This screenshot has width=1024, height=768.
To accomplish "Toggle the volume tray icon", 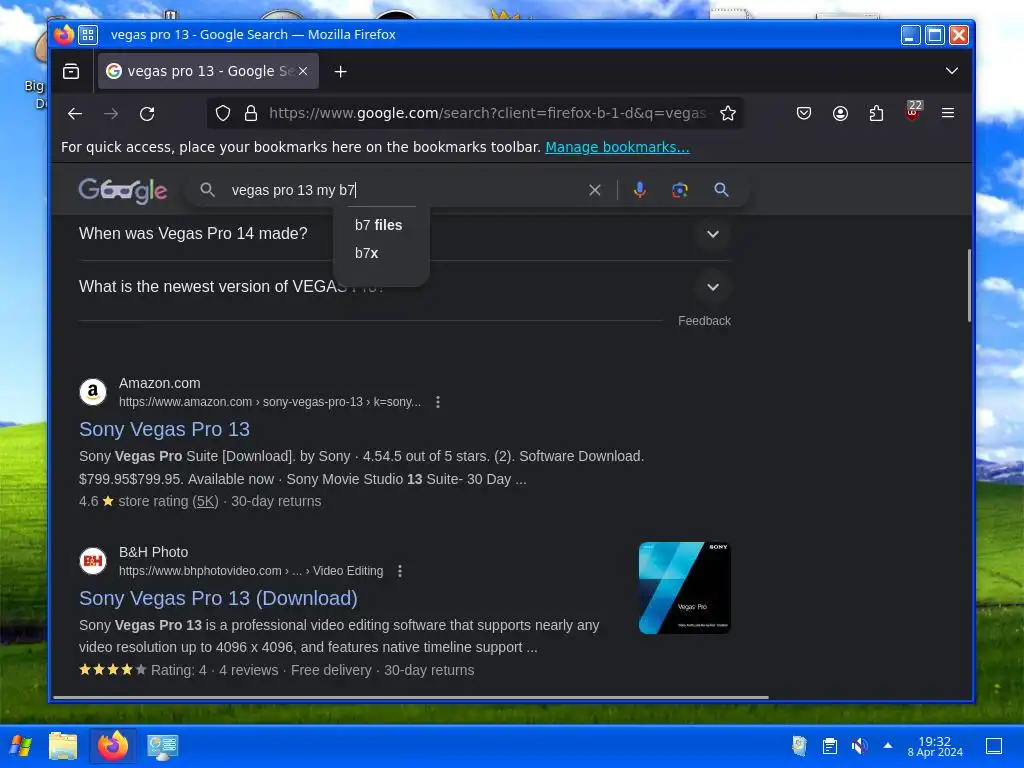I will 859,746.
